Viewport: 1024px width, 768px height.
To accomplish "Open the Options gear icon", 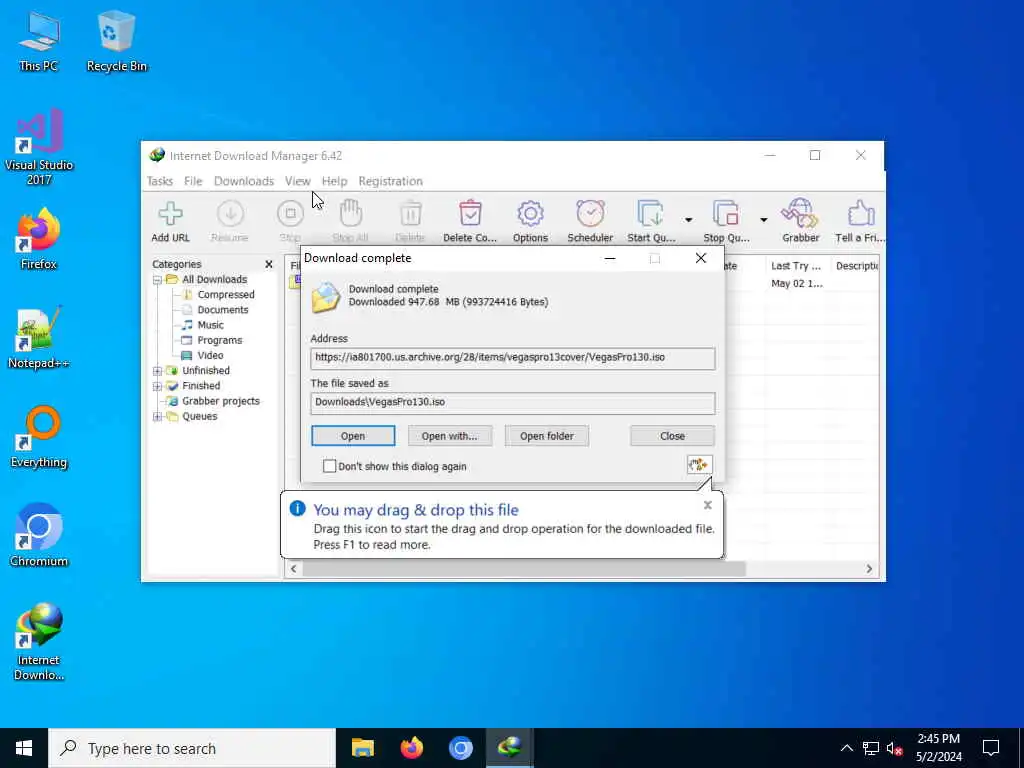I will tap(530, 214).
